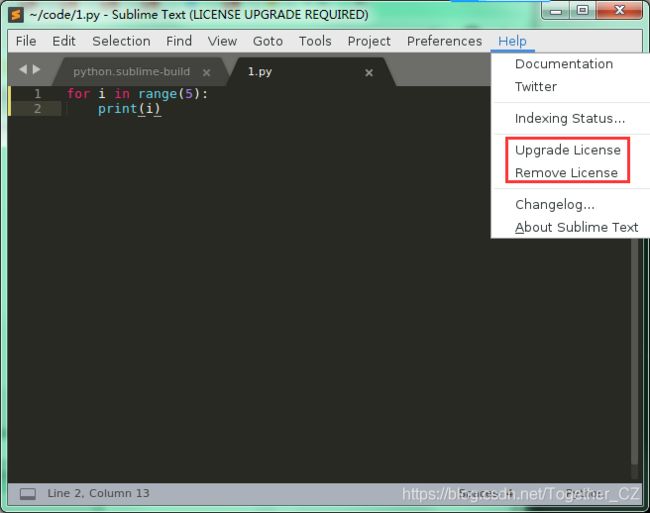
Task: Switch to the python.sublime-build tab
Action: point(131,72)
